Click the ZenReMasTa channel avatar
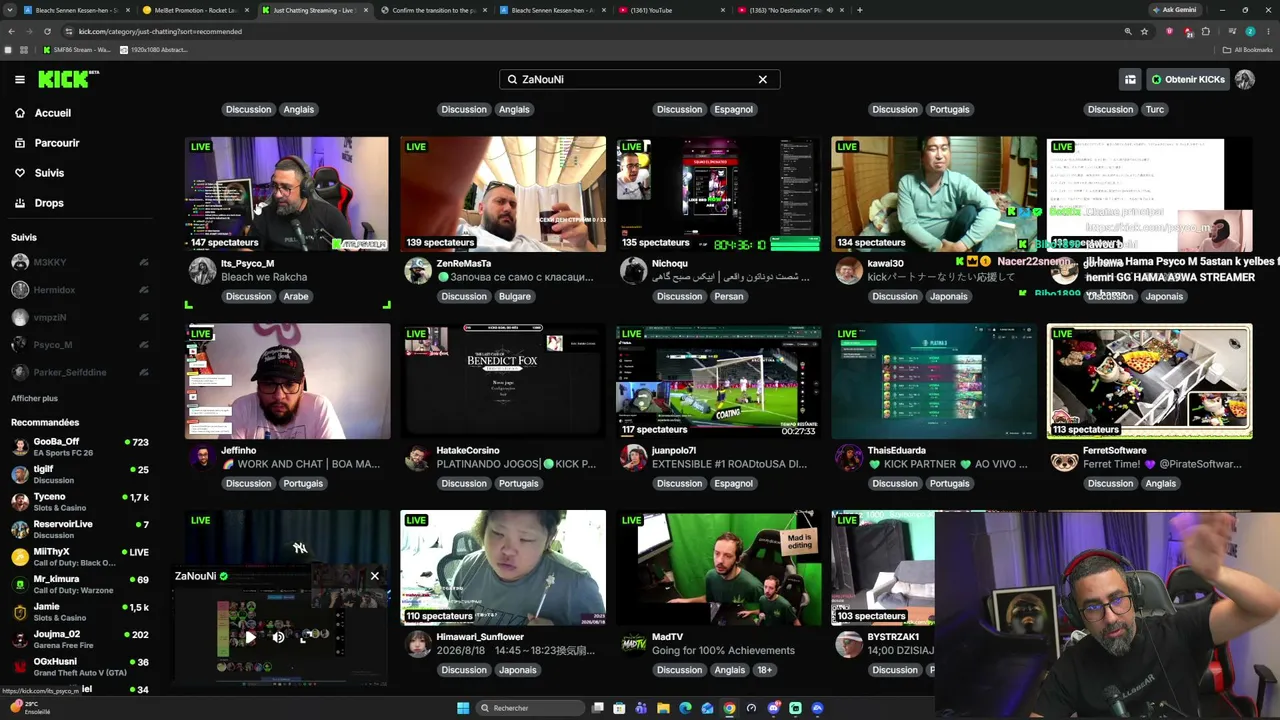This screenshot has height=720, width=1280. click(418, 270)
